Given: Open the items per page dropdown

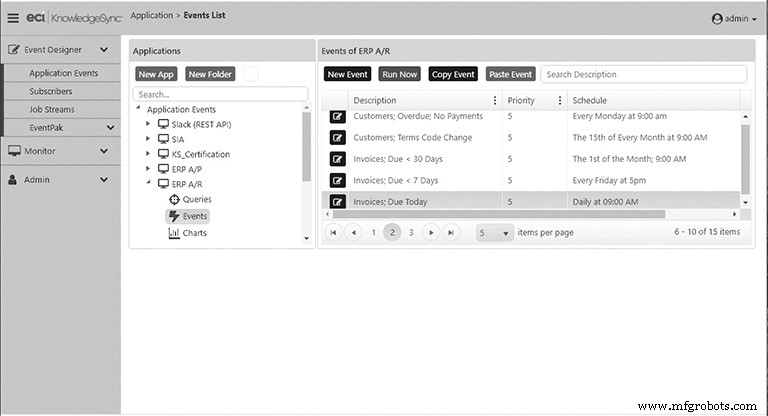Looking at the screenshot, I should (x=495, y=233).
